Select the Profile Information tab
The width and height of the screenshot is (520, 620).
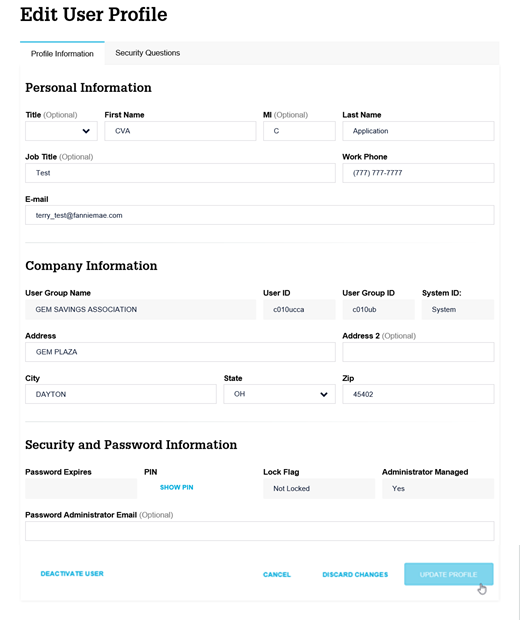pos(62,53)
